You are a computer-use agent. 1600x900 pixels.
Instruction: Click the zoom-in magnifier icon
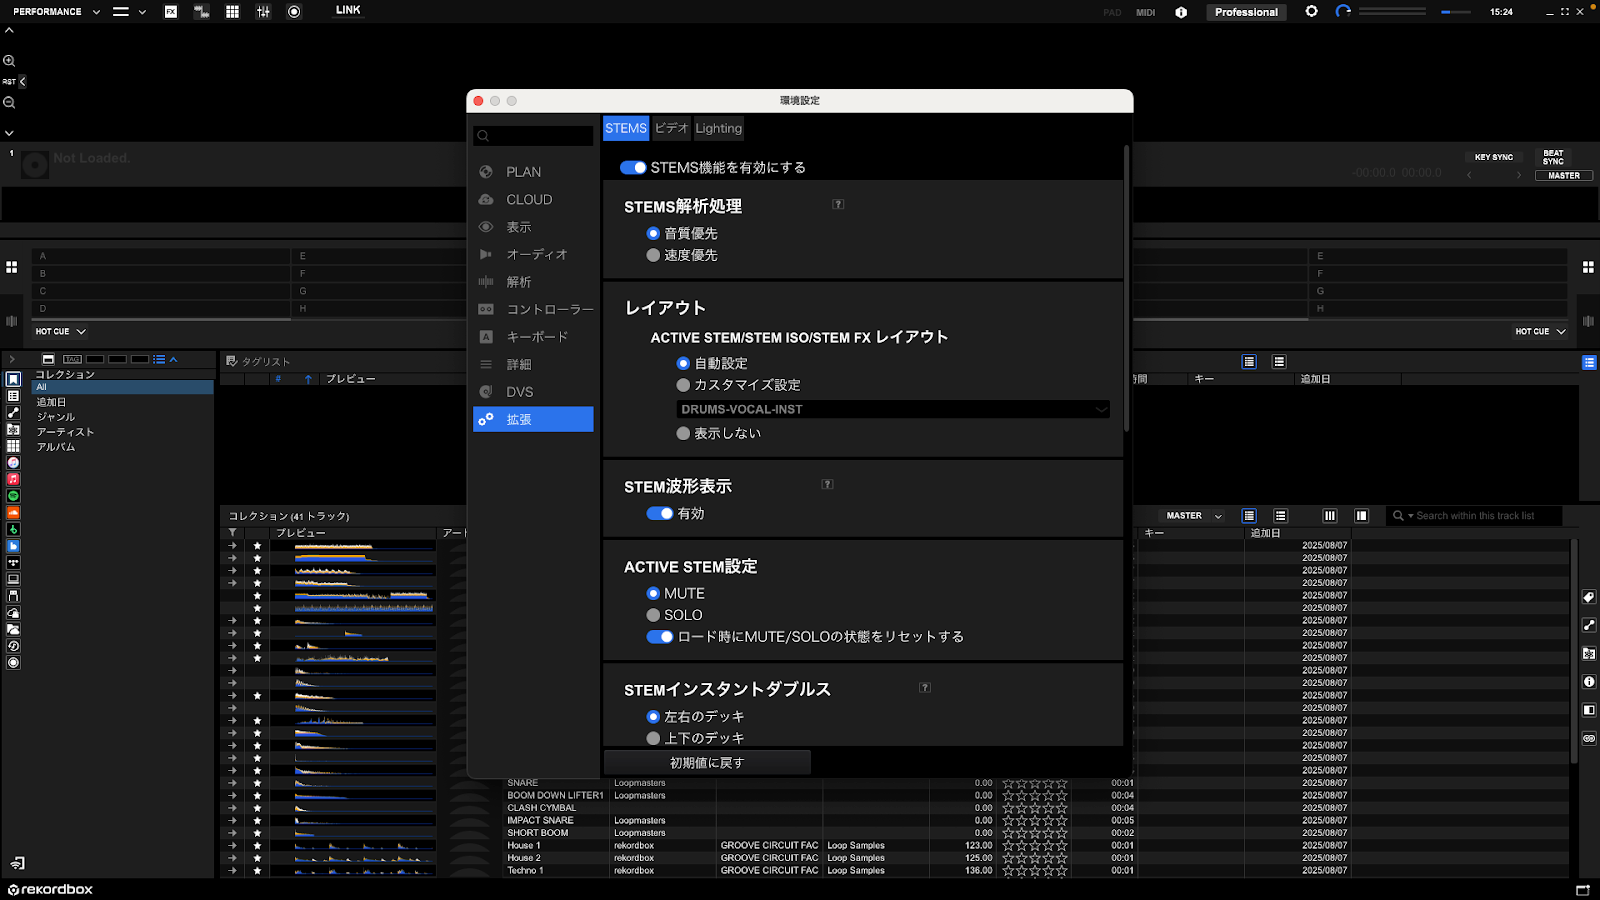click(9, 61)
